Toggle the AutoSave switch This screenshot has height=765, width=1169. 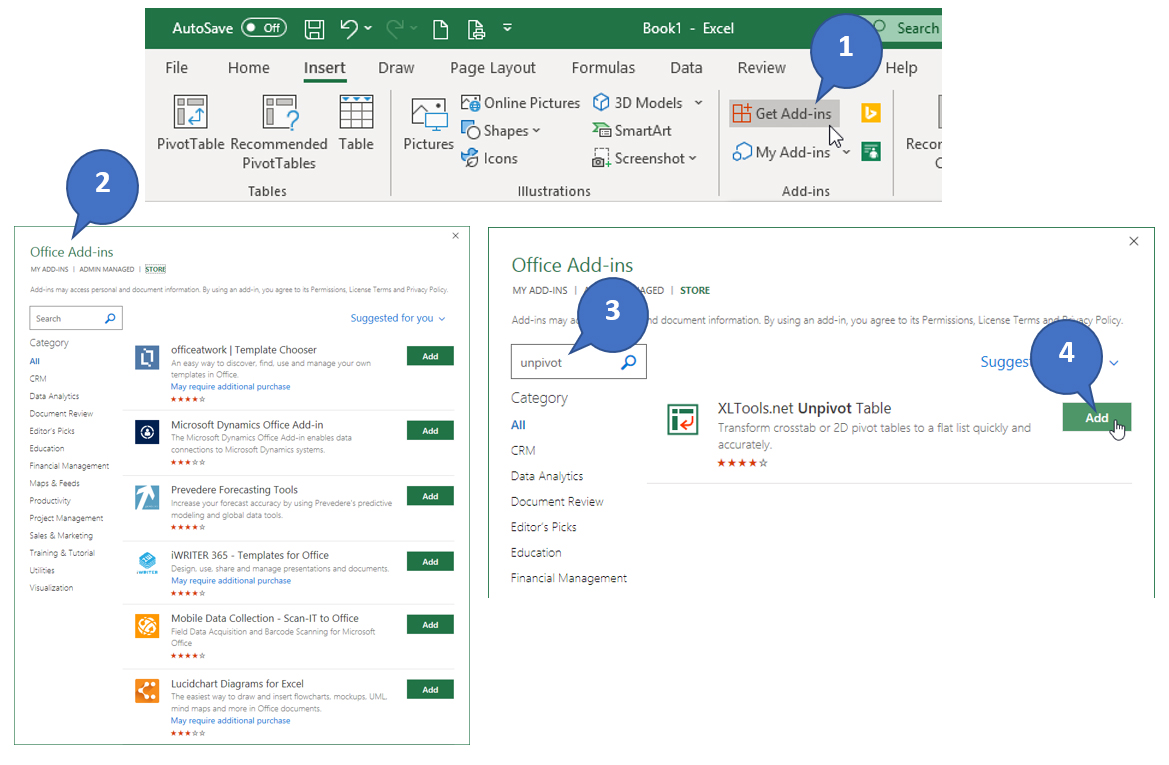[x=264, y=28]
